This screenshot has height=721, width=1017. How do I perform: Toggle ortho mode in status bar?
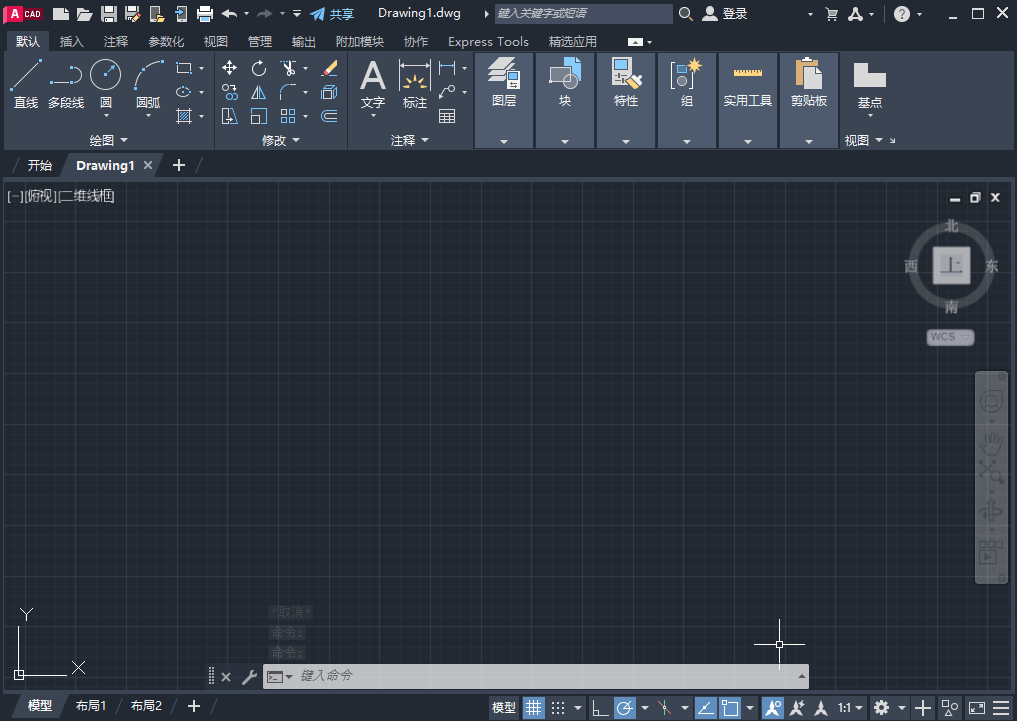(x=600, y=707)
